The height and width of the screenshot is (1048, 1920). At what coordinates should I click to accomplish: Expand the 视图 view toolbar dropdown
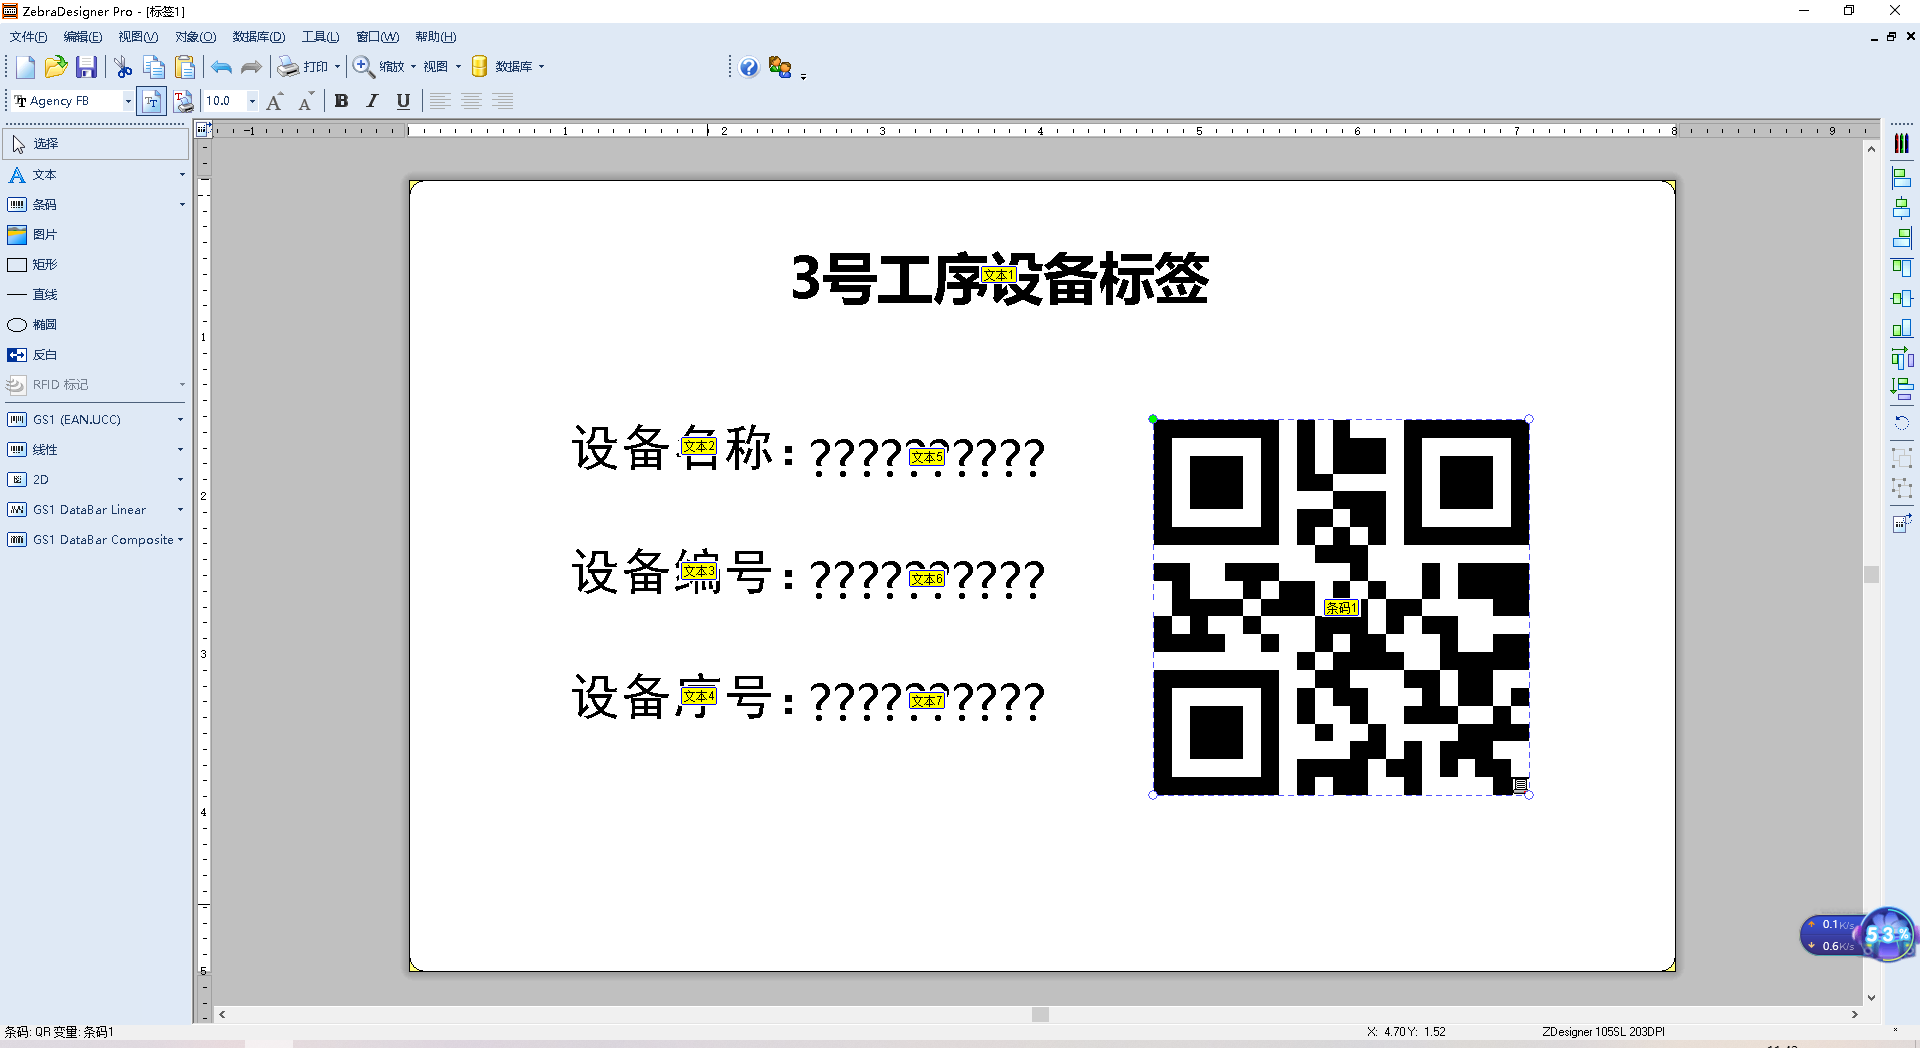coord(458,67)
